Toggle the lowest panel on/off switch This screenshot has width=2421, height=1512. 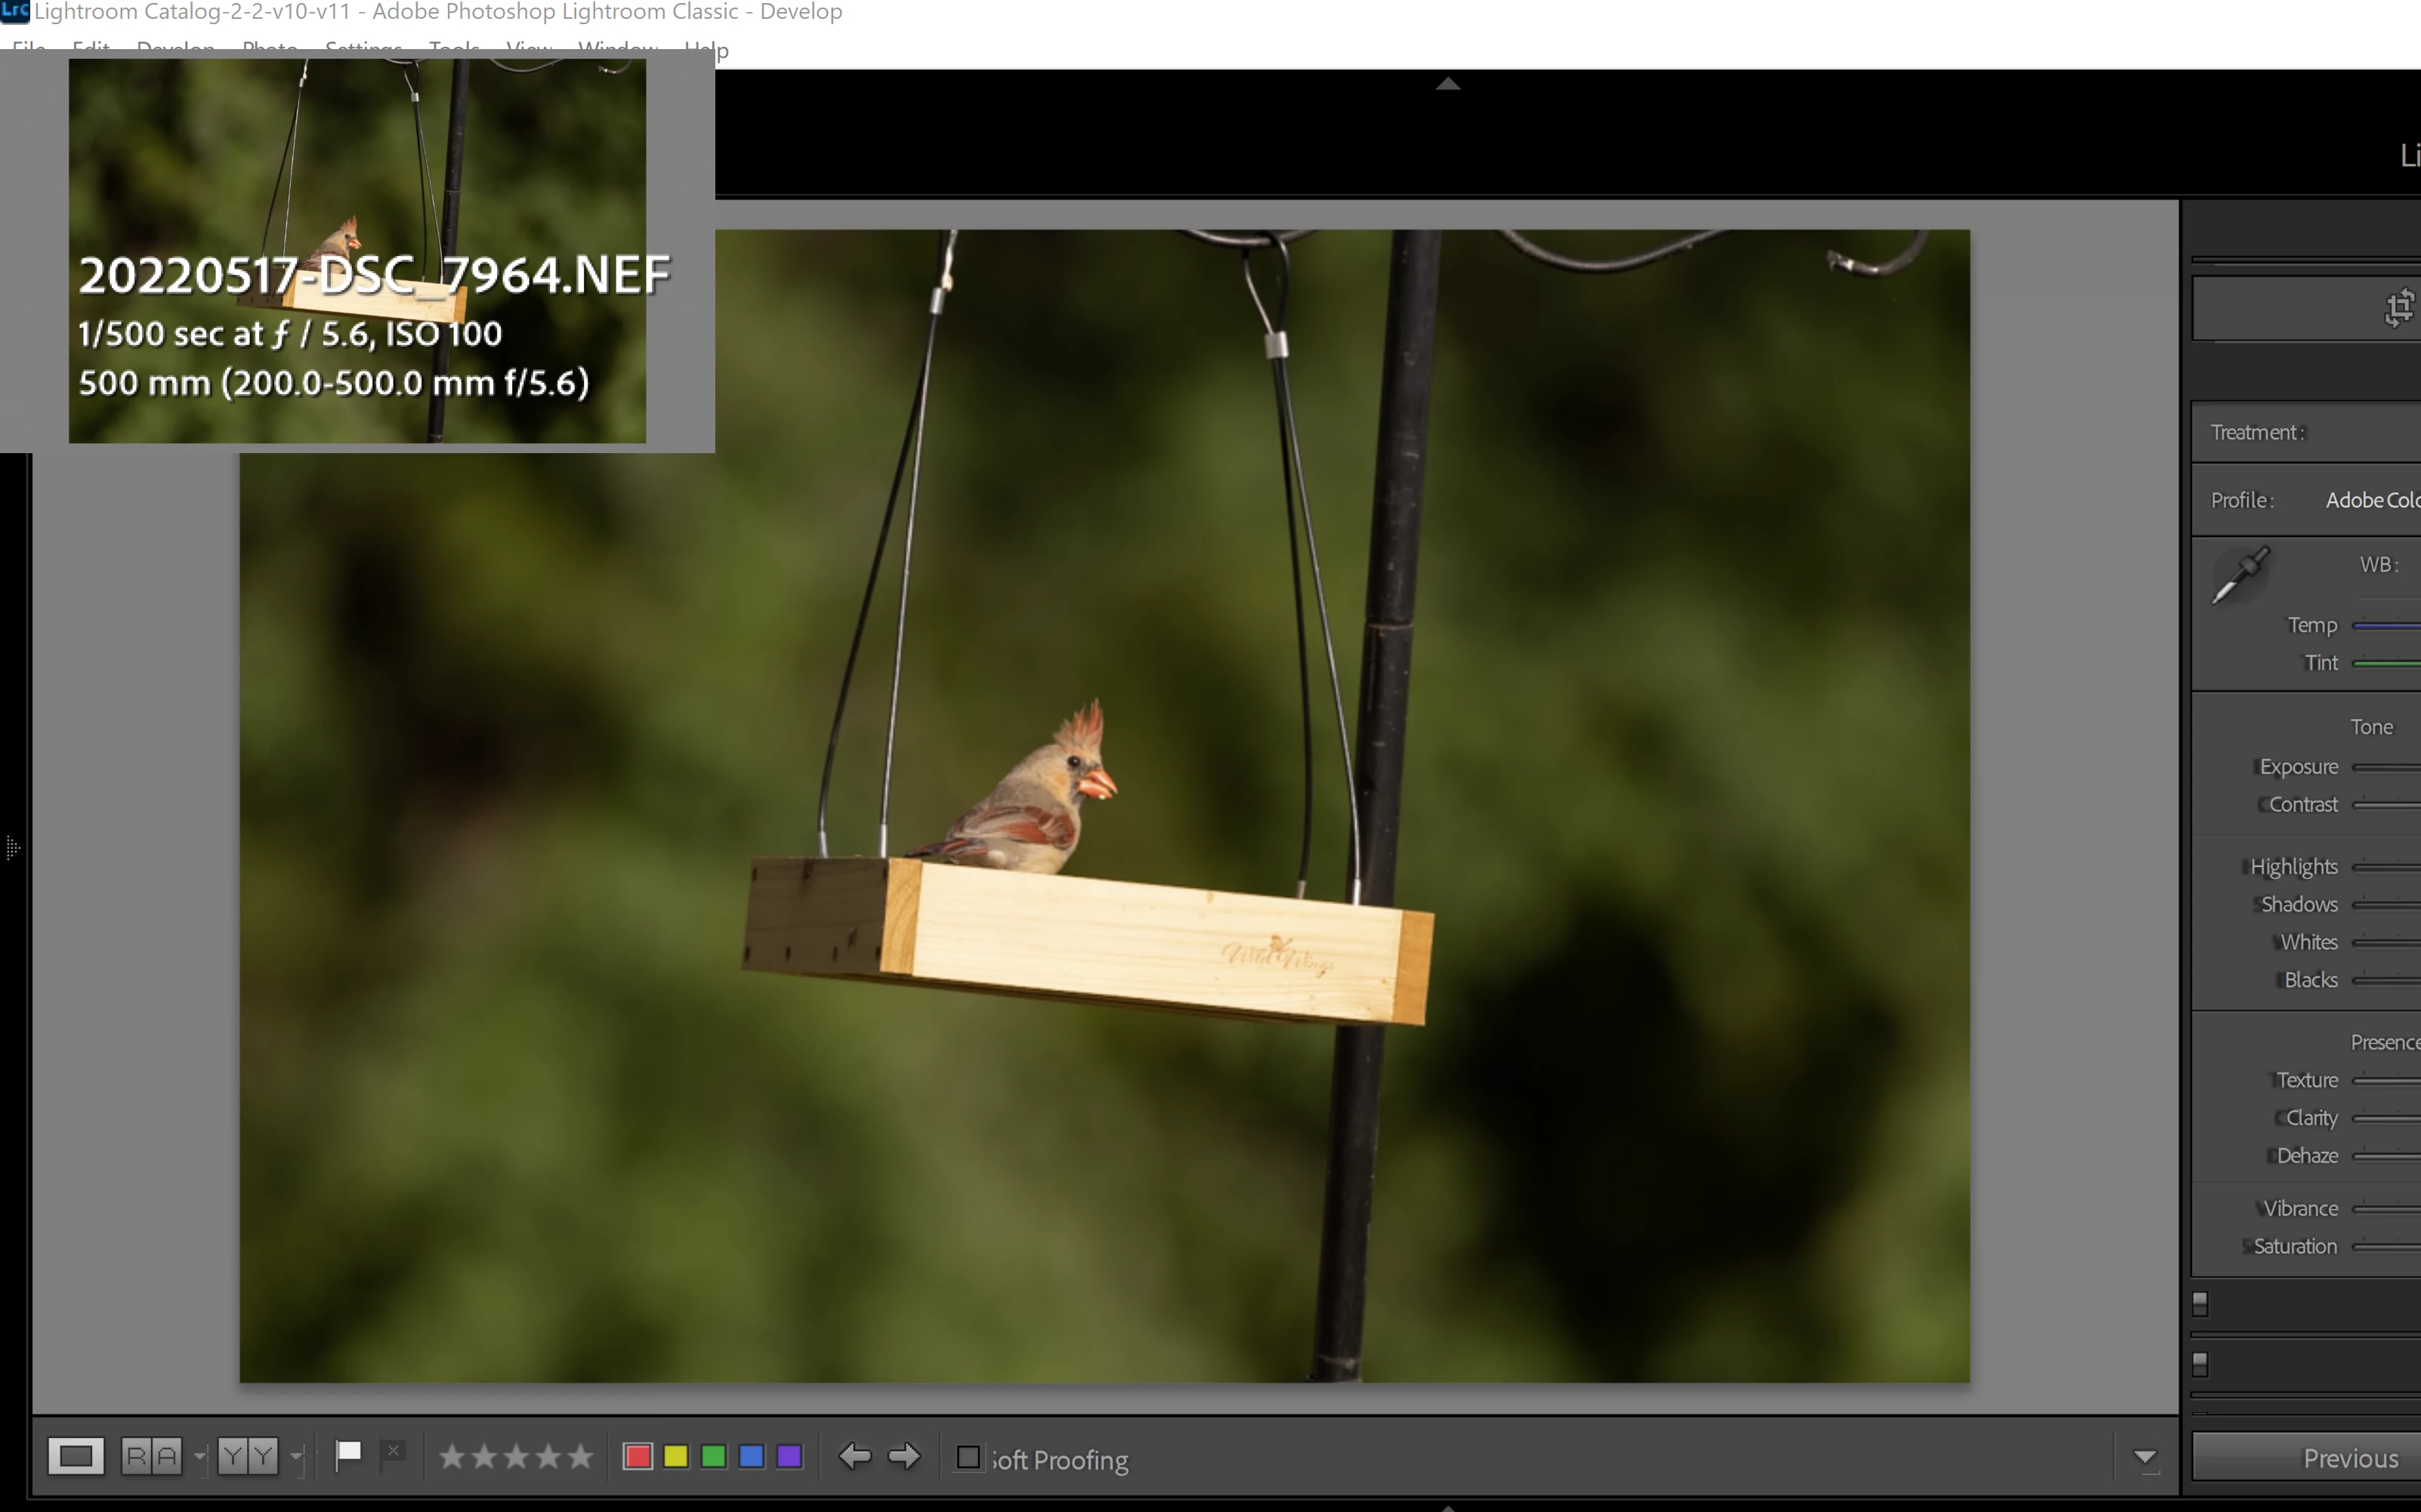tap(2200, 1364)
